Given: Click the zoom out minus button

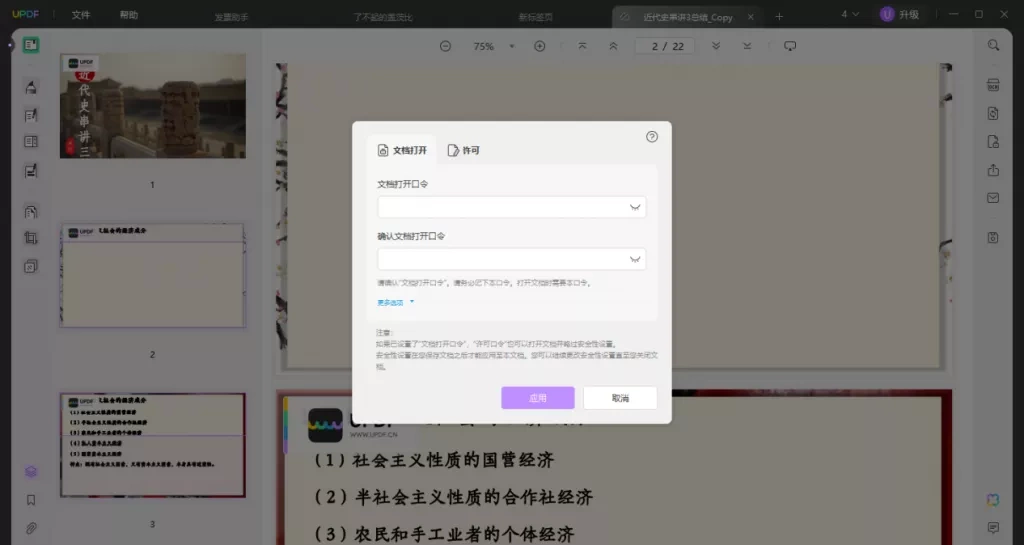Looking at the screenshot, I should 445,46.
